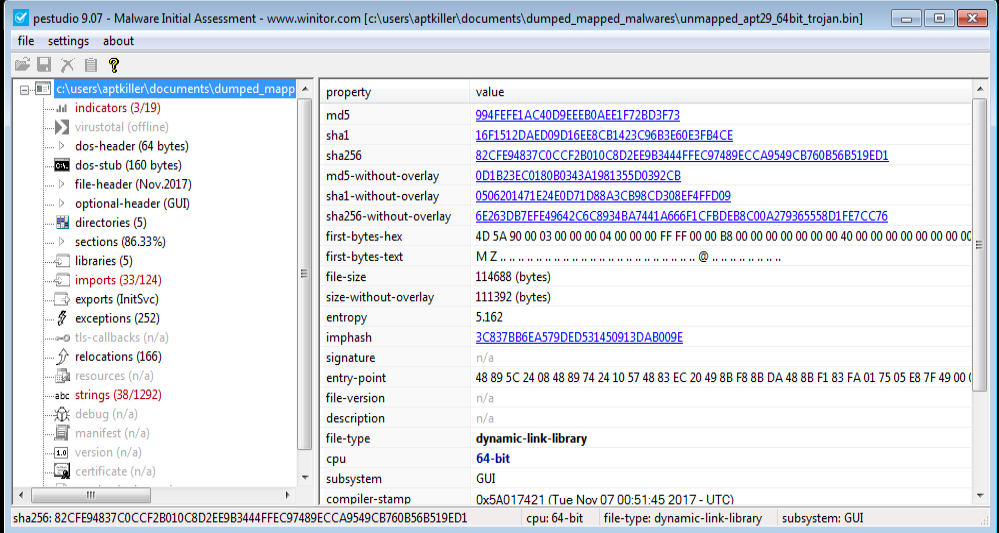Click the value column header

click(721, 92)
